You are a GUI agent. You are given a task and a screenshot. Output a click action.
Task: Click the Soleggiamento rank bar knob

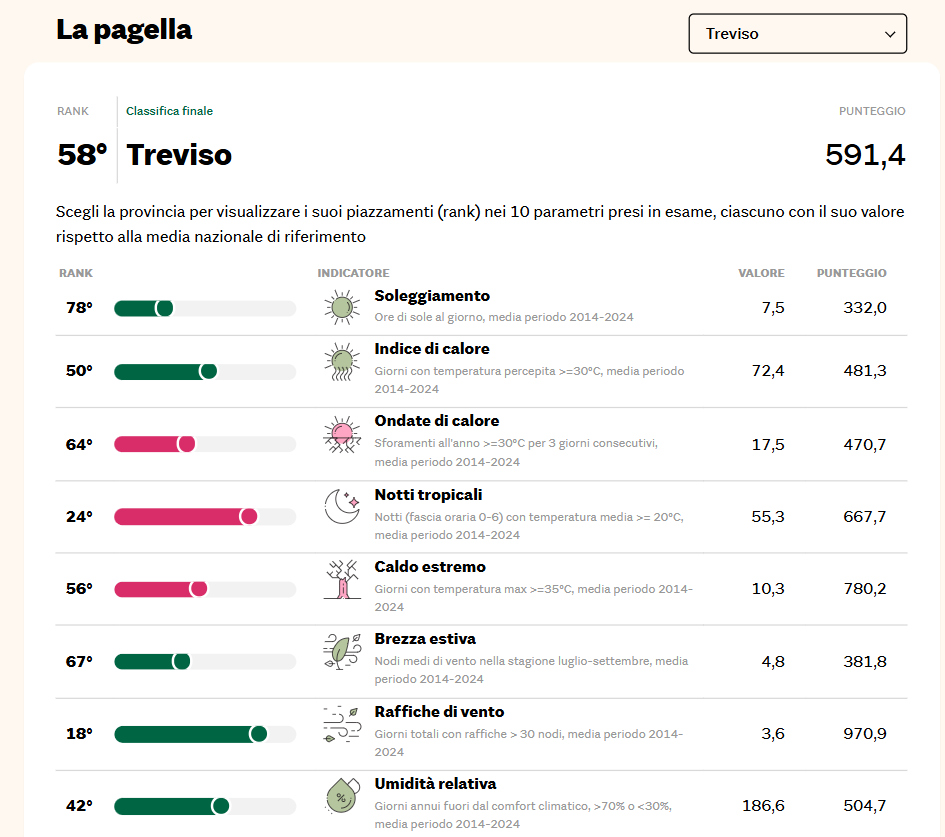point(164,309)
